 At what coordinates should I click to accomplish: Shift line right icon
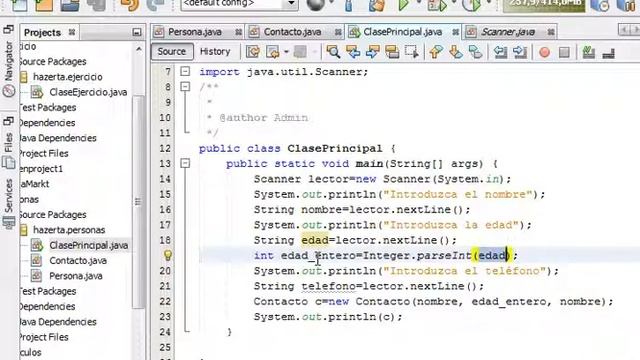tap(520, 52)
